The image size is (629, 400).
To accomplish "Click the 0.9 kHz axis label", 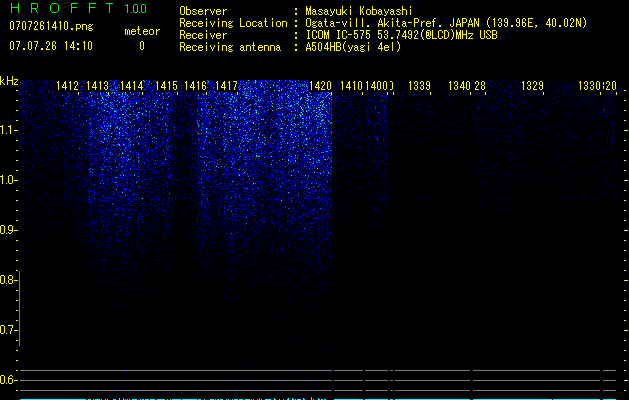I will point(8,230).
